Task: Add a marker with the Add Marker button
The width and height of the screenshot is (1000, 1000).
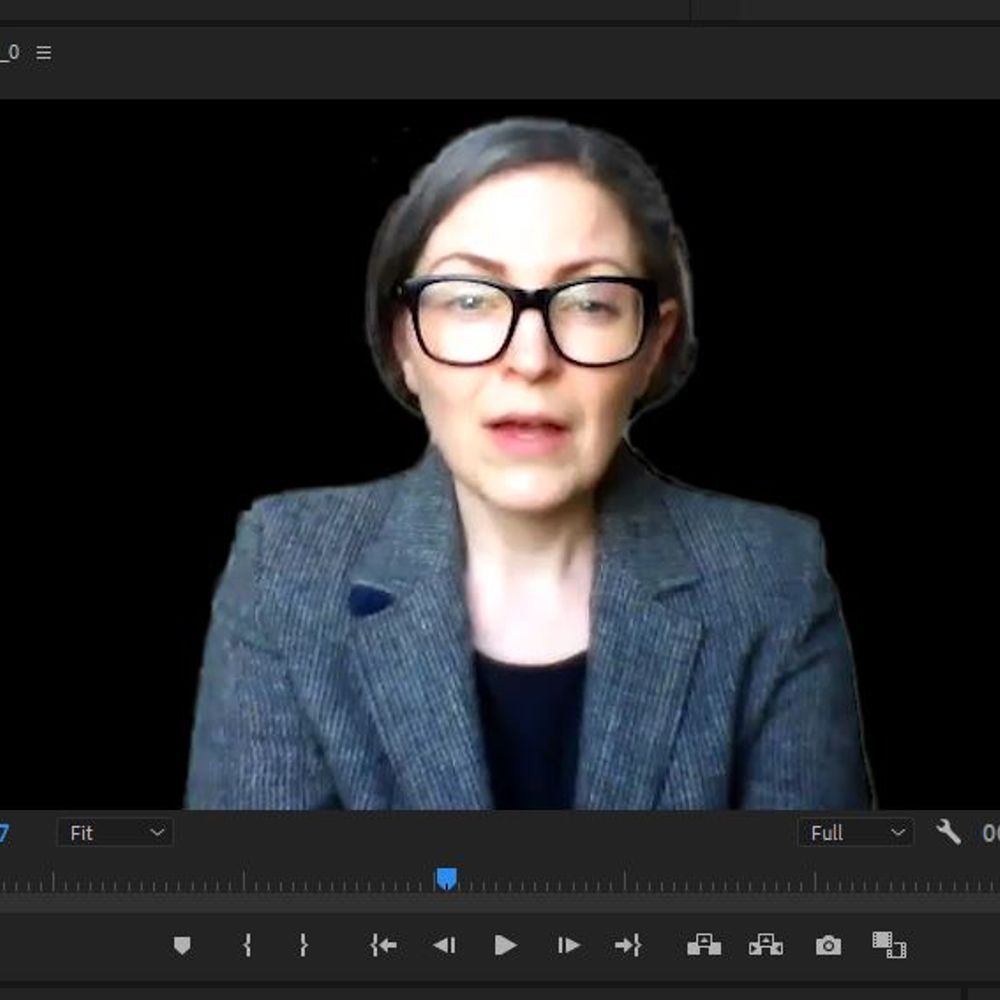Action: pyautogui.click(x=182, y=945)
